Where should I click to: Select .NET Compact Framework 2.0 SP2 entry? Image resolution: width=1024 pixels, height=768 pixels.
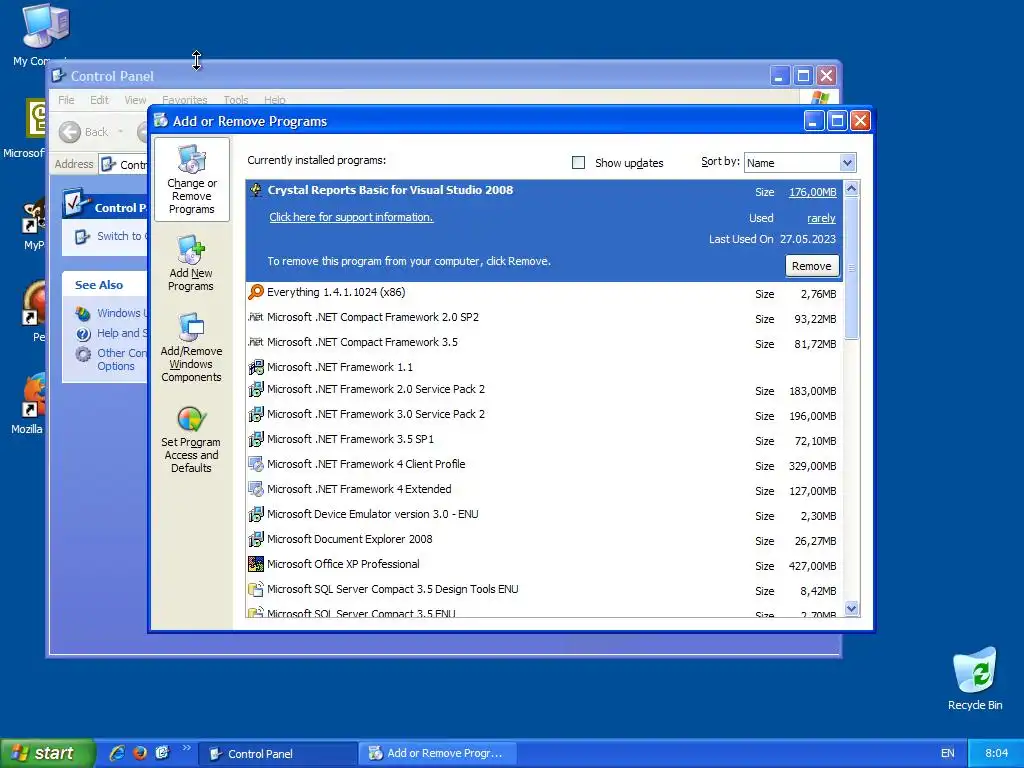[545, 317]
